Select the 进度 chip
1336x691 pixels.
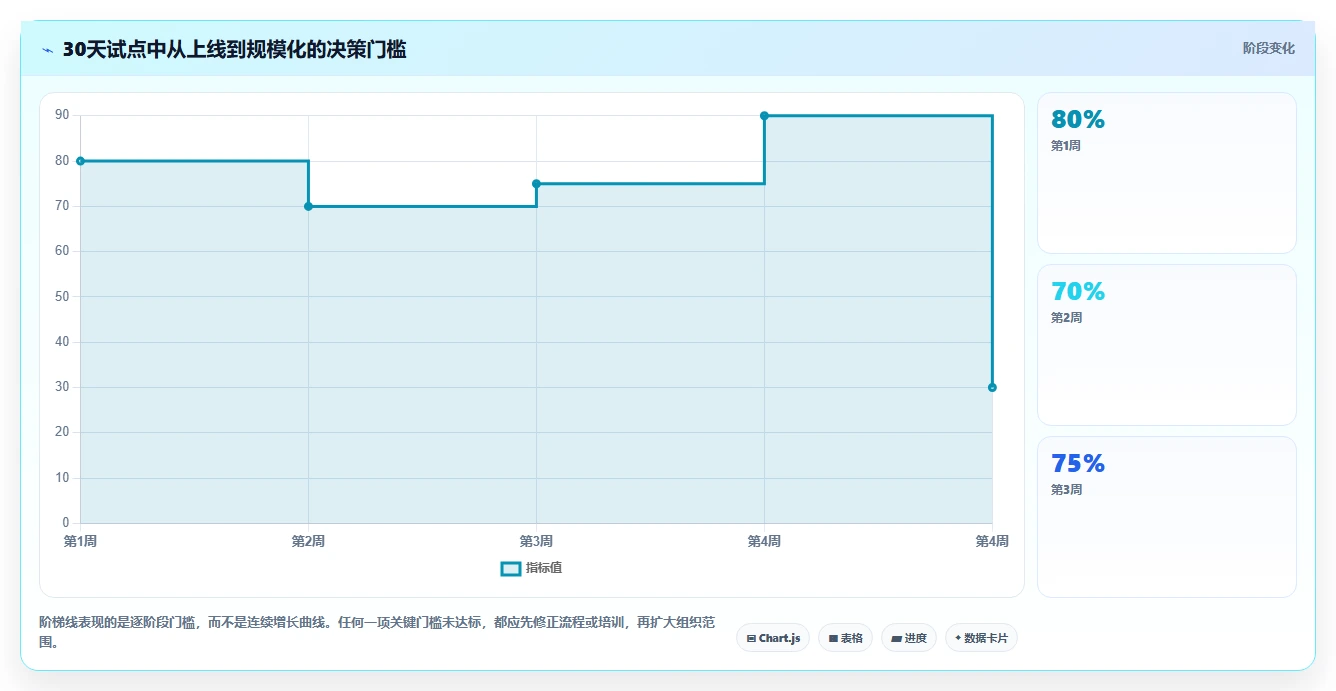point(908,638)
